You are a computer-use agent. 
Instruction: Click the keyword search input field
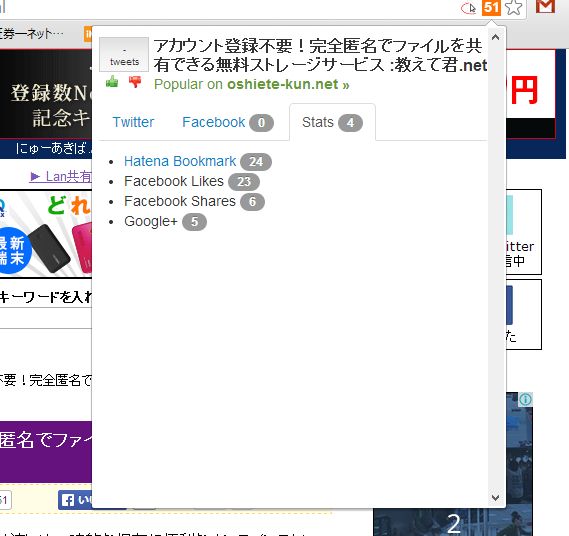click(x=46, y=297)
